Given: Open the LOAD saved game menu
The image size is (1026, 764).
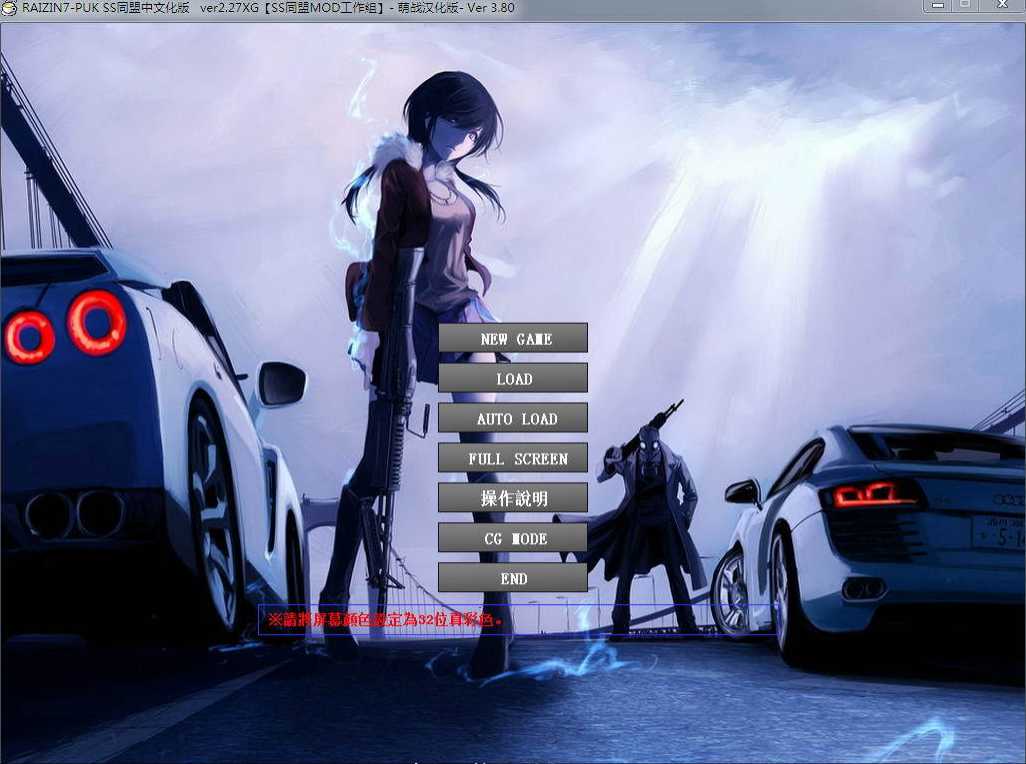Looking at the screenshot, I should [x=513, y=378].
